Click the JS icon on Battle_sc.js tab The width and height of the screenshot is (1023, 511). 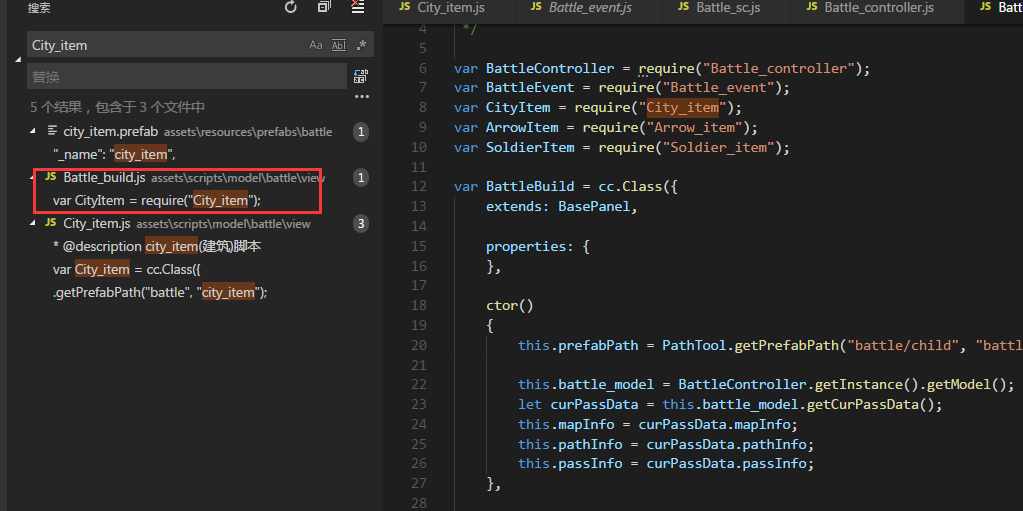tap(684, 7)
